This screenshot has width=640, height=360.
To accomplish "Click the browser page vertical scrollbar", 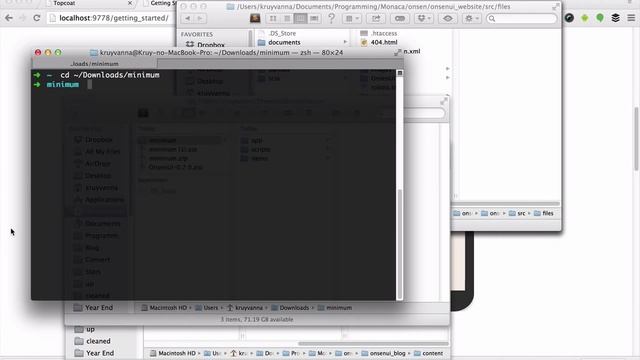I will coord(636,139).
